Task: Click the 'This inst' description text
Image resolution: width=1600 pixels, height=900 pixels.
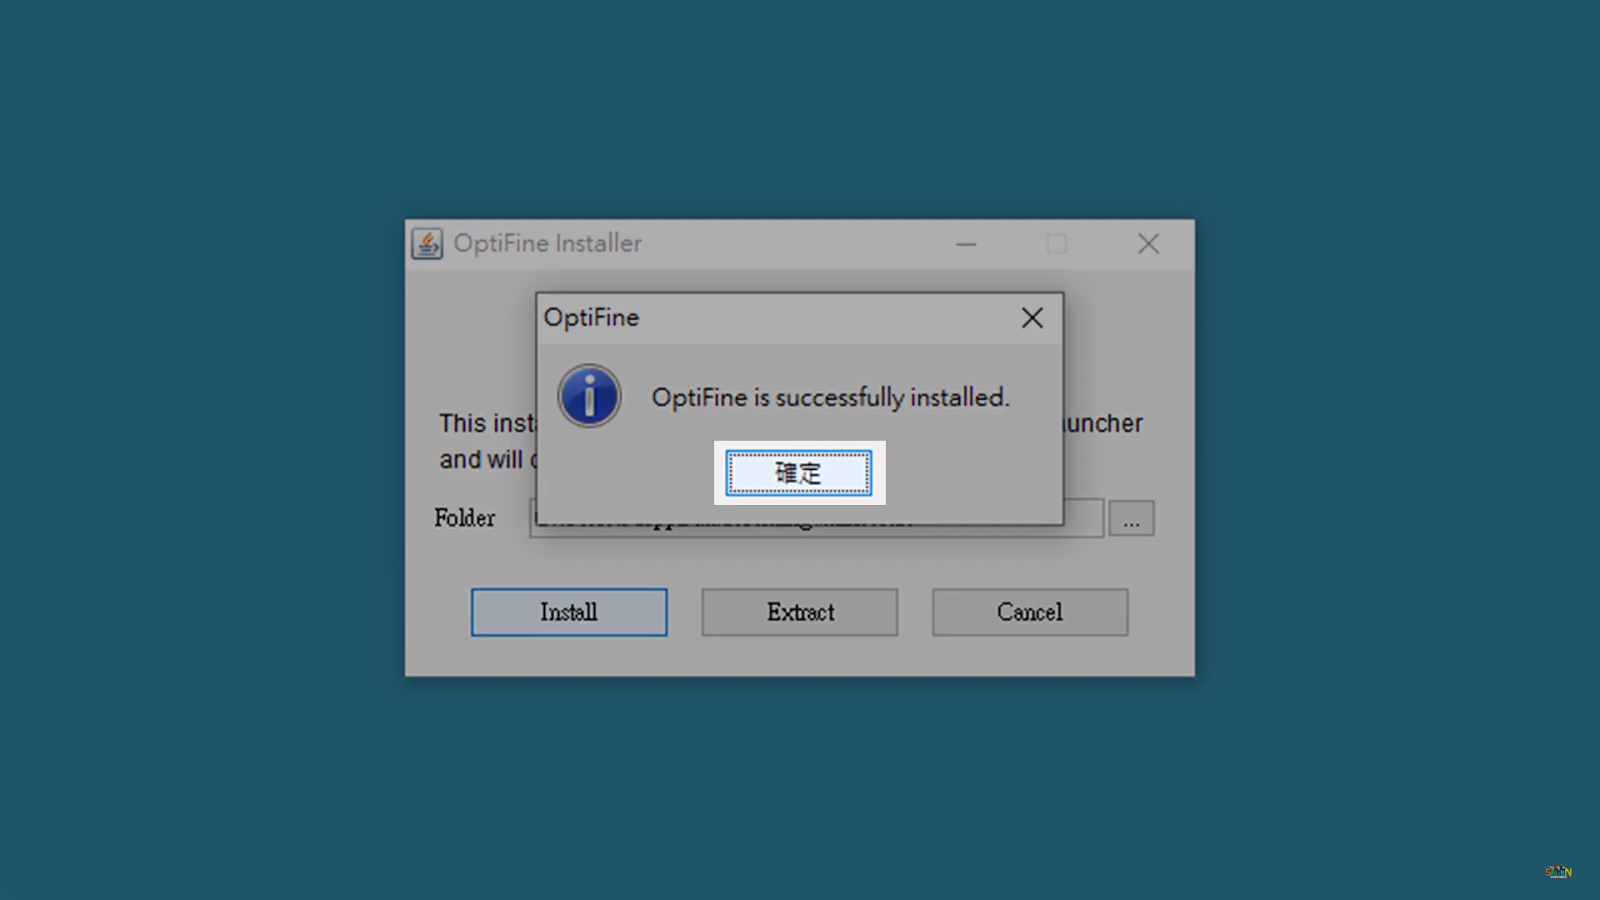Action: point(487,423)
